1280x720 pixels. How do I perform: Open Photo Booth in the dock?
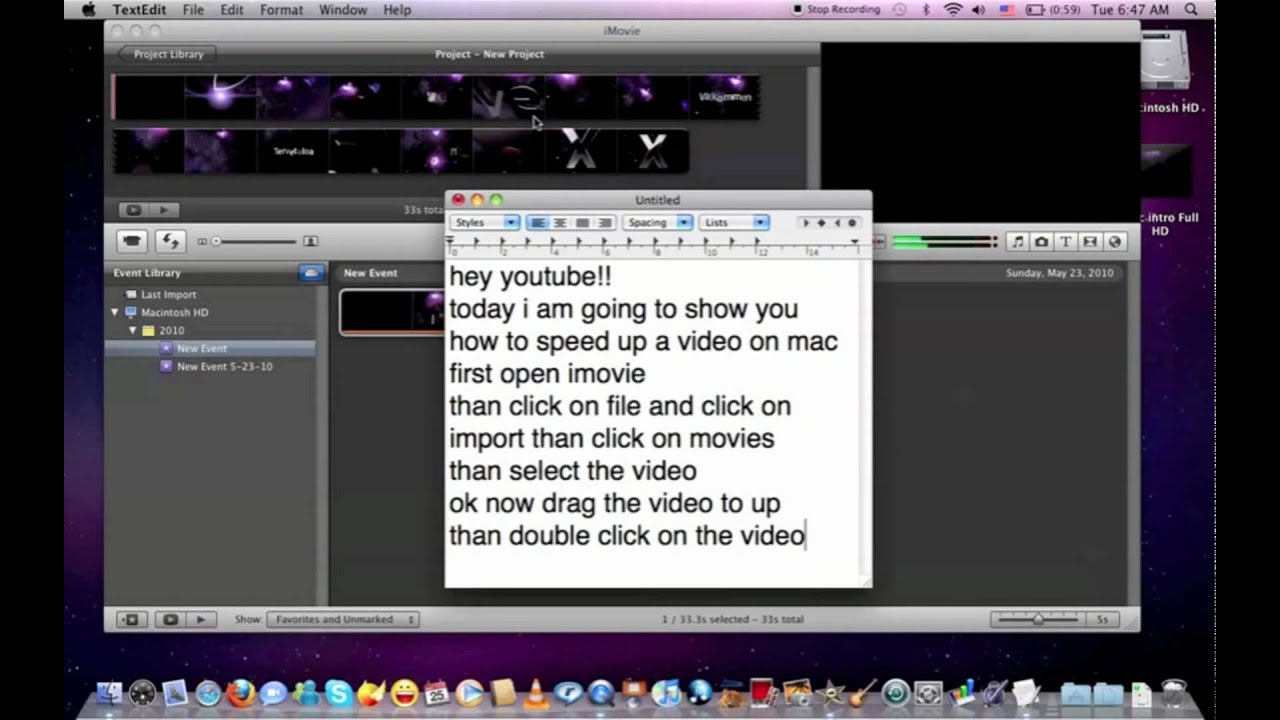click(765, 692)
